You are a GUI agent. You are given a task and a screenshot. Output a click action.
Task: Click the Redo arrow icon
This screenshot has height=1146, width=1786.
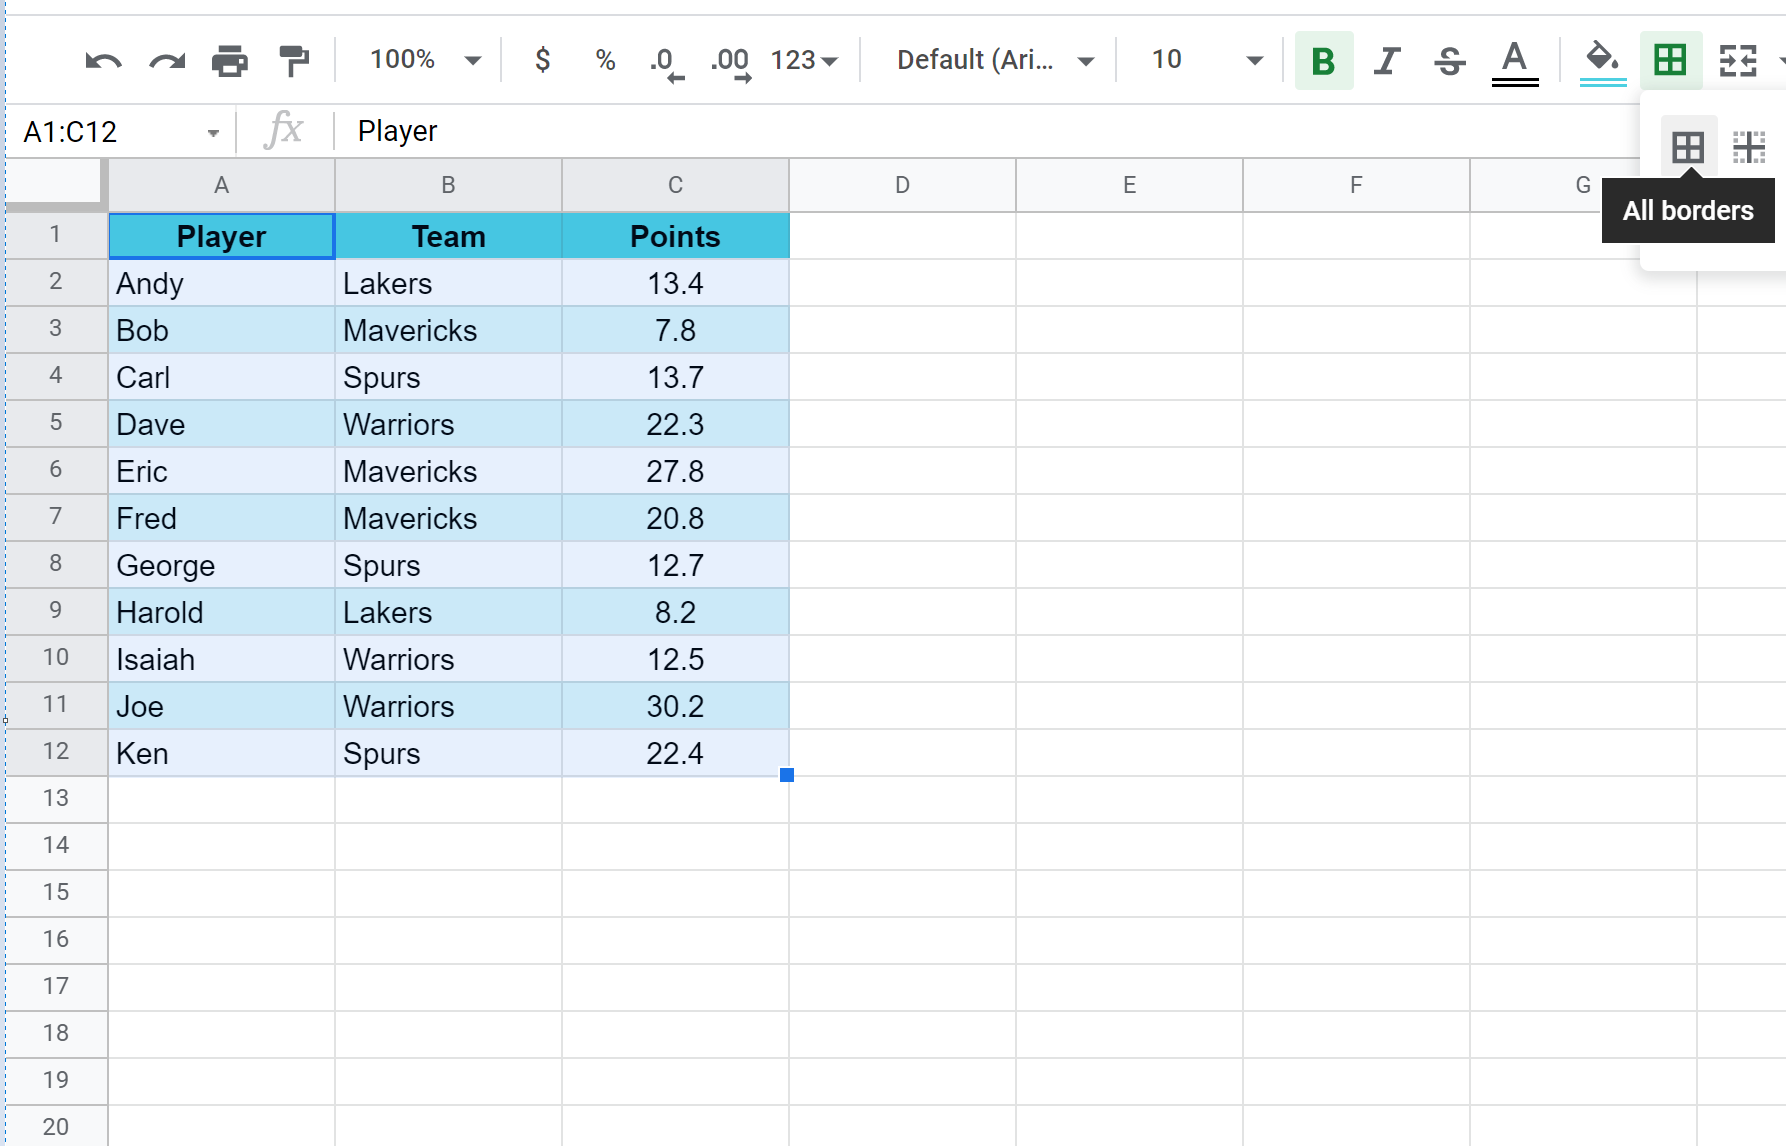pos(167,61)
